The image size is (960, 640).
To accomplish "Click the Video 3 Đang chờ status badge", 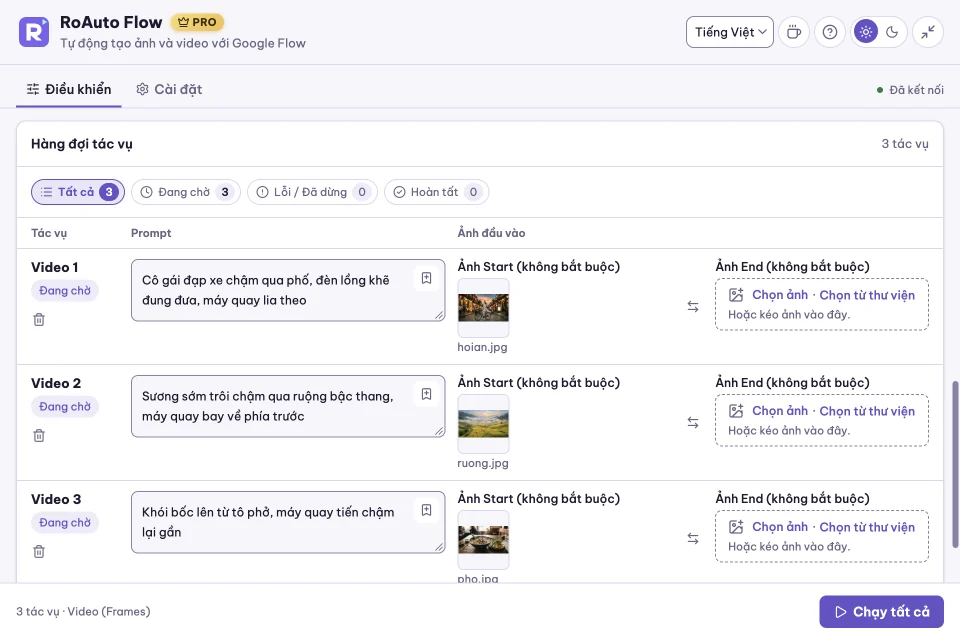I will click(x=65, y=522).
